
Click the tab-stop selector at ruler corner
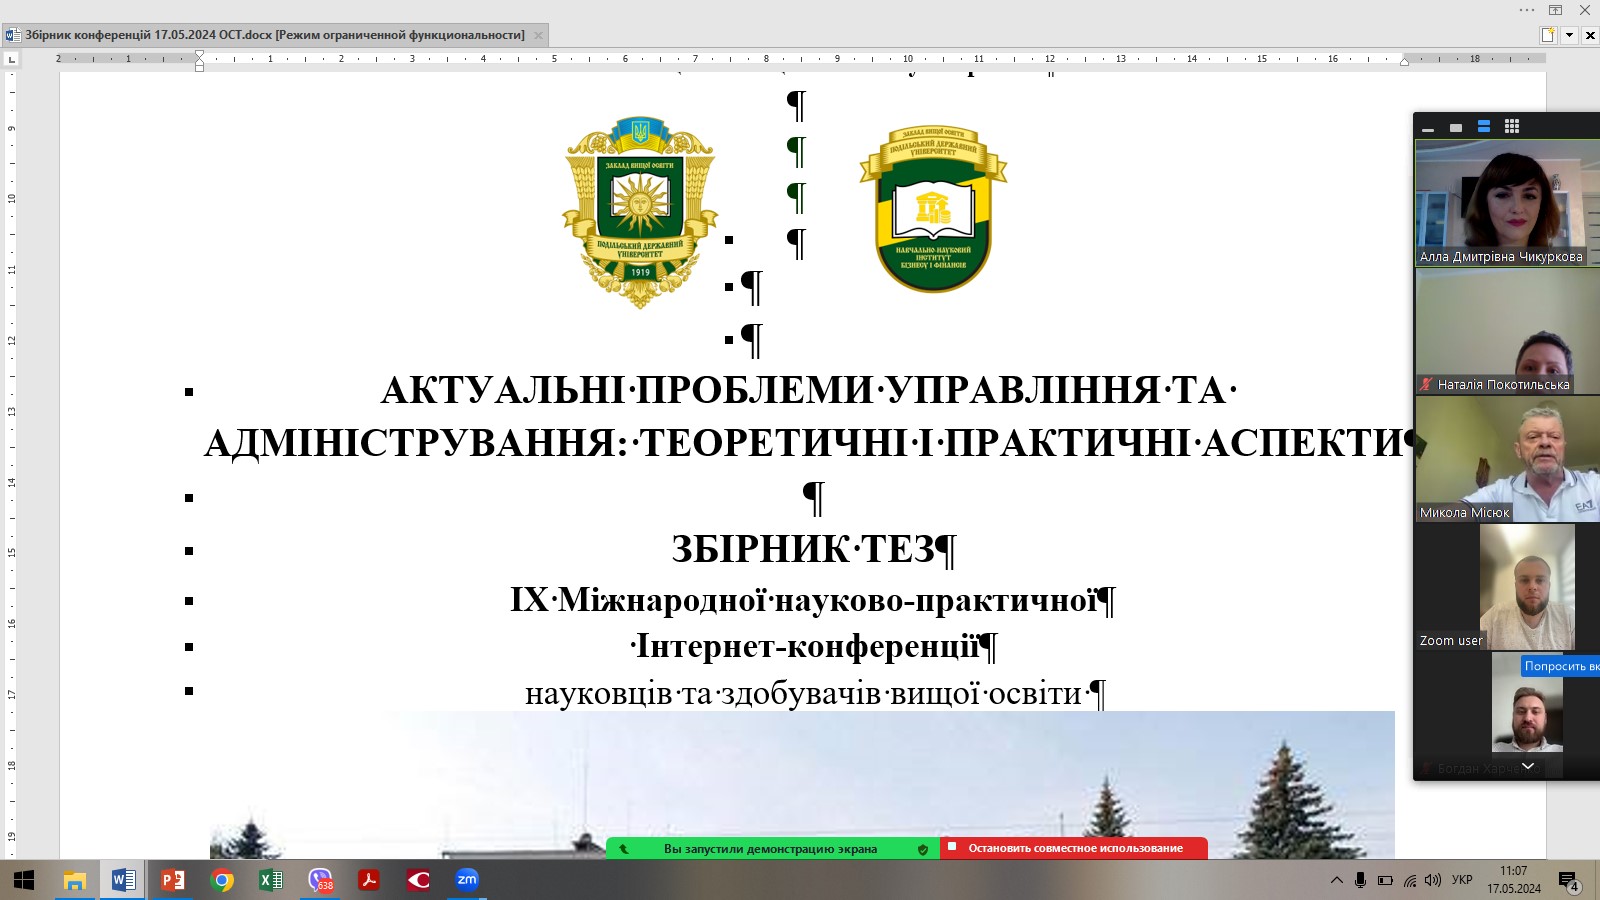pos(12,59)
